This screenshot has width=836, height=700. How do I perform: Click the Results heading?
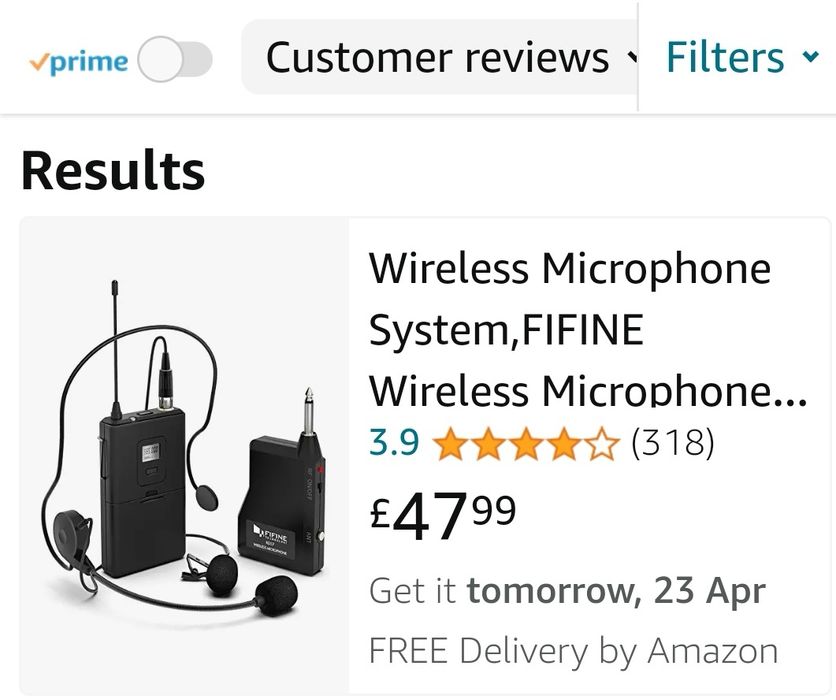(113, 170)
